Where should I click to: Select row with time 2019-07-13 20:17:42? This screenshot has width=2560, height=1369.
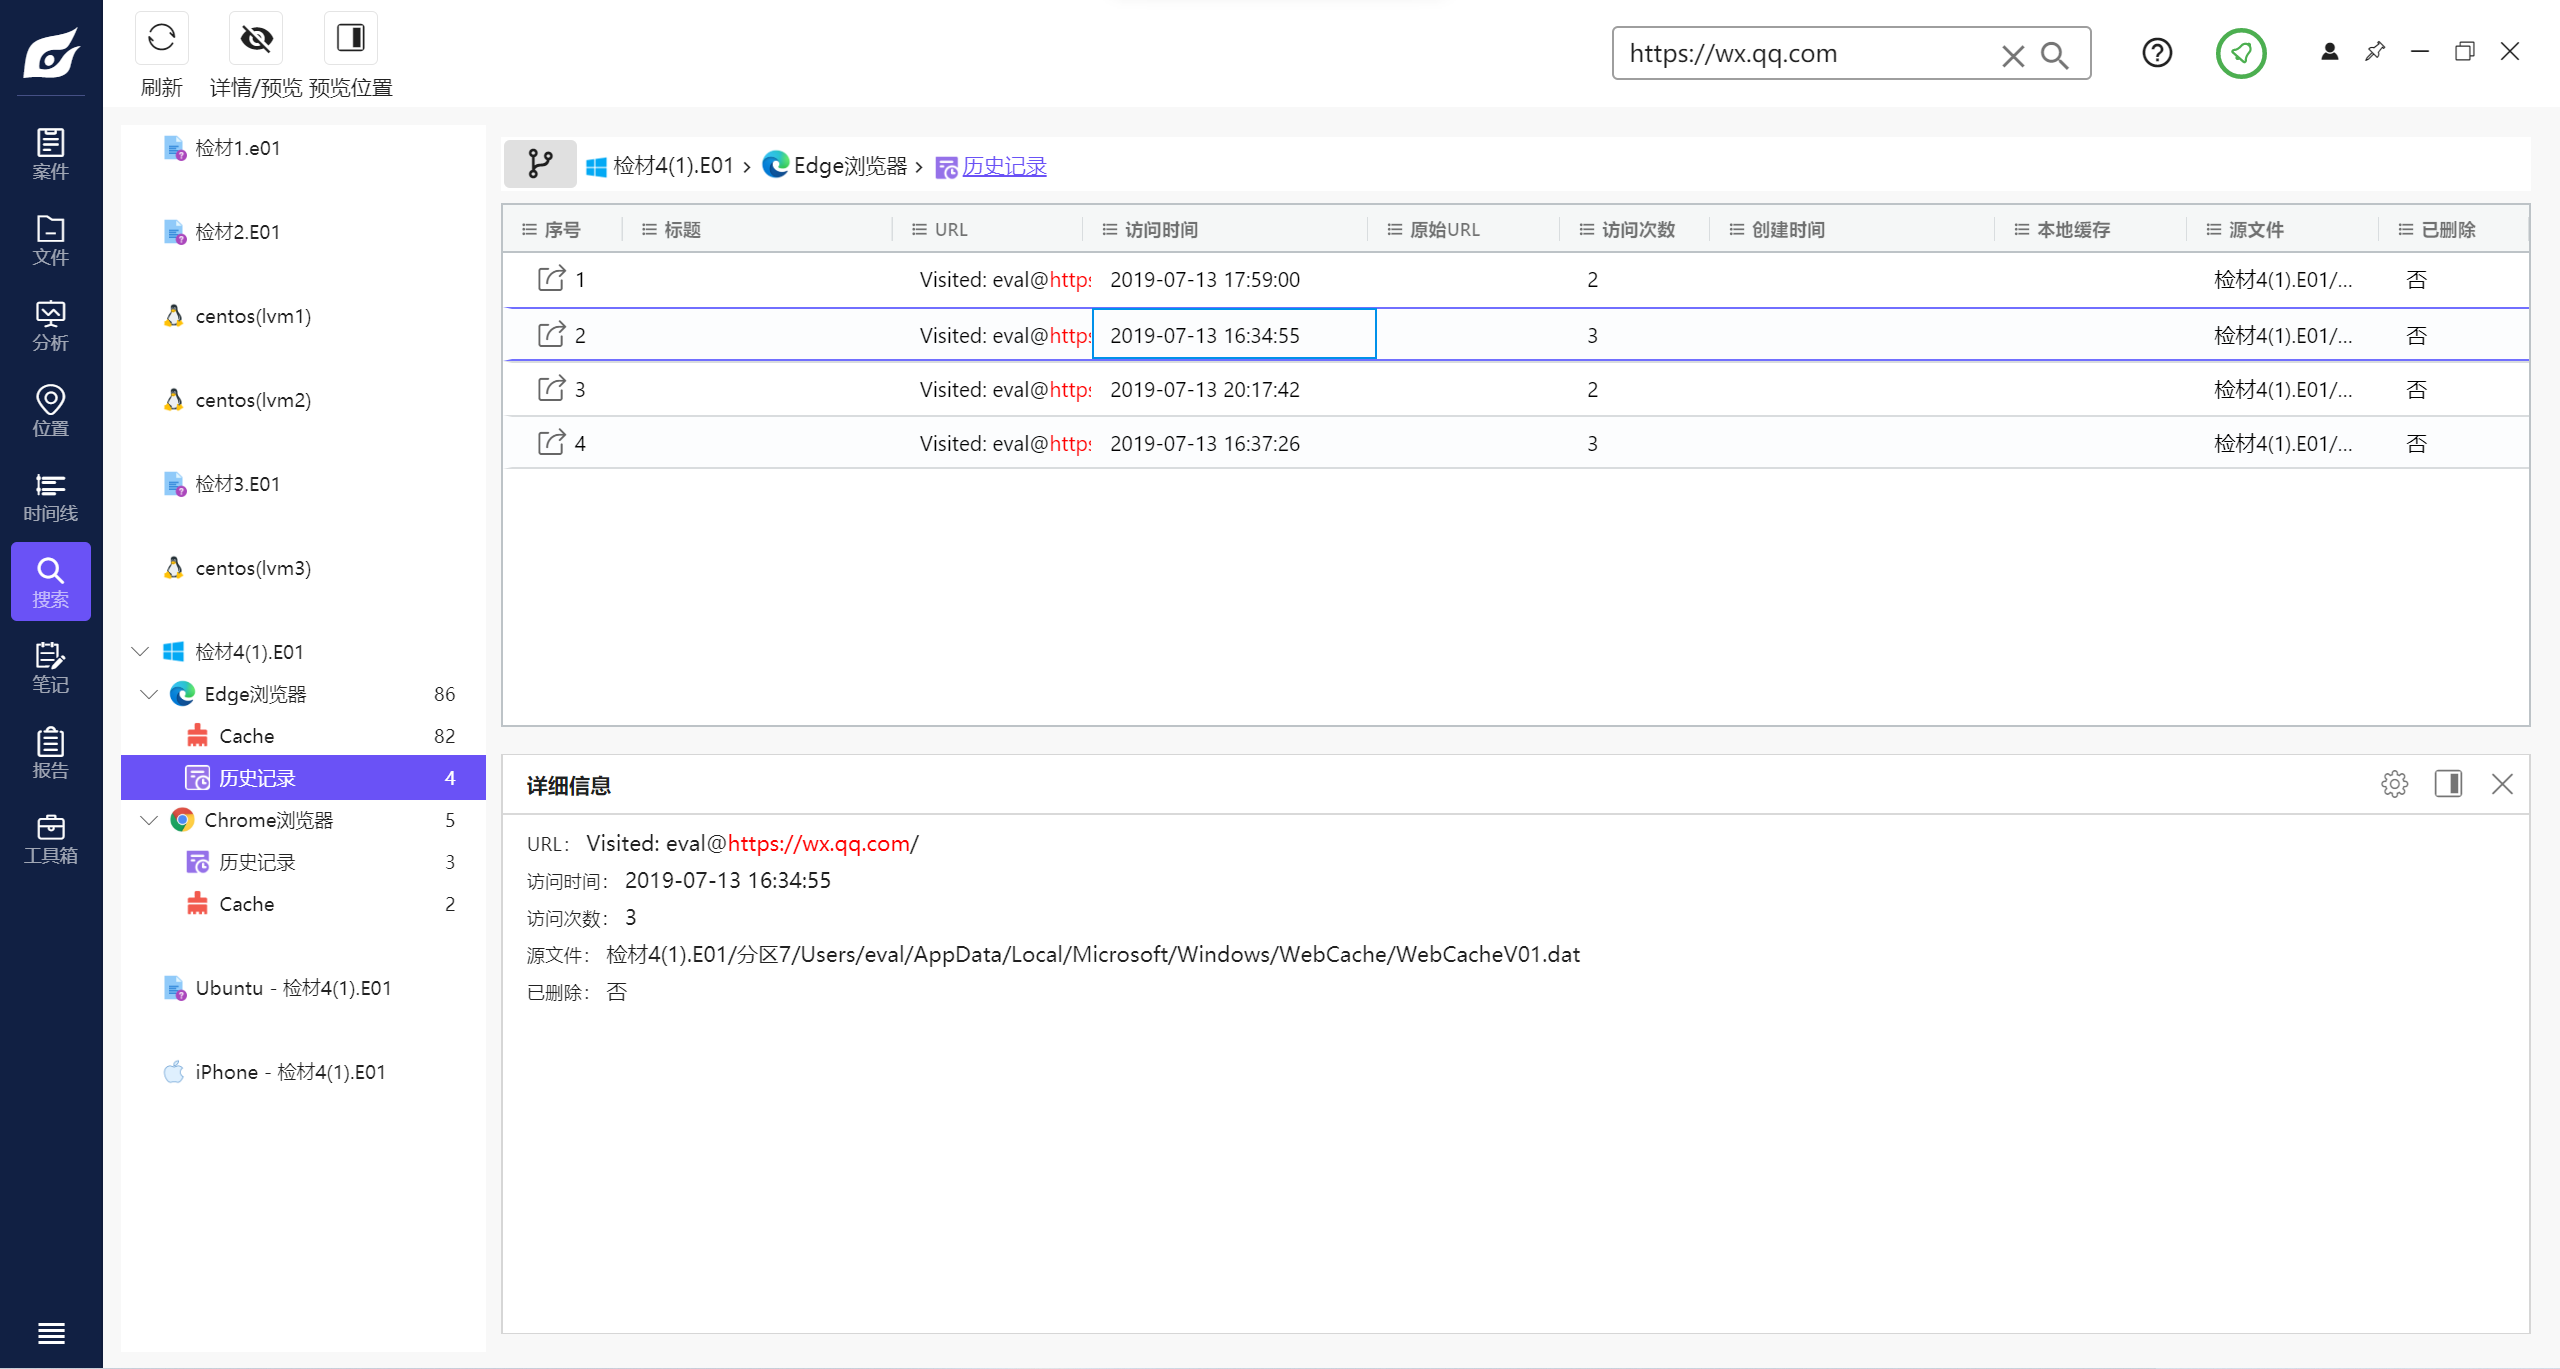click(1515, 389)
